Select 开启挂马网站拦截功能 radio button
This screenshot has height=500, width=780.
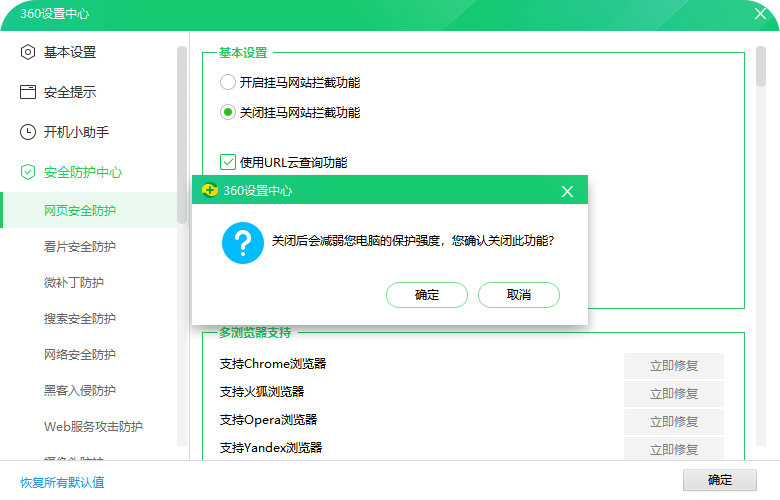click(x=228, y=82)
